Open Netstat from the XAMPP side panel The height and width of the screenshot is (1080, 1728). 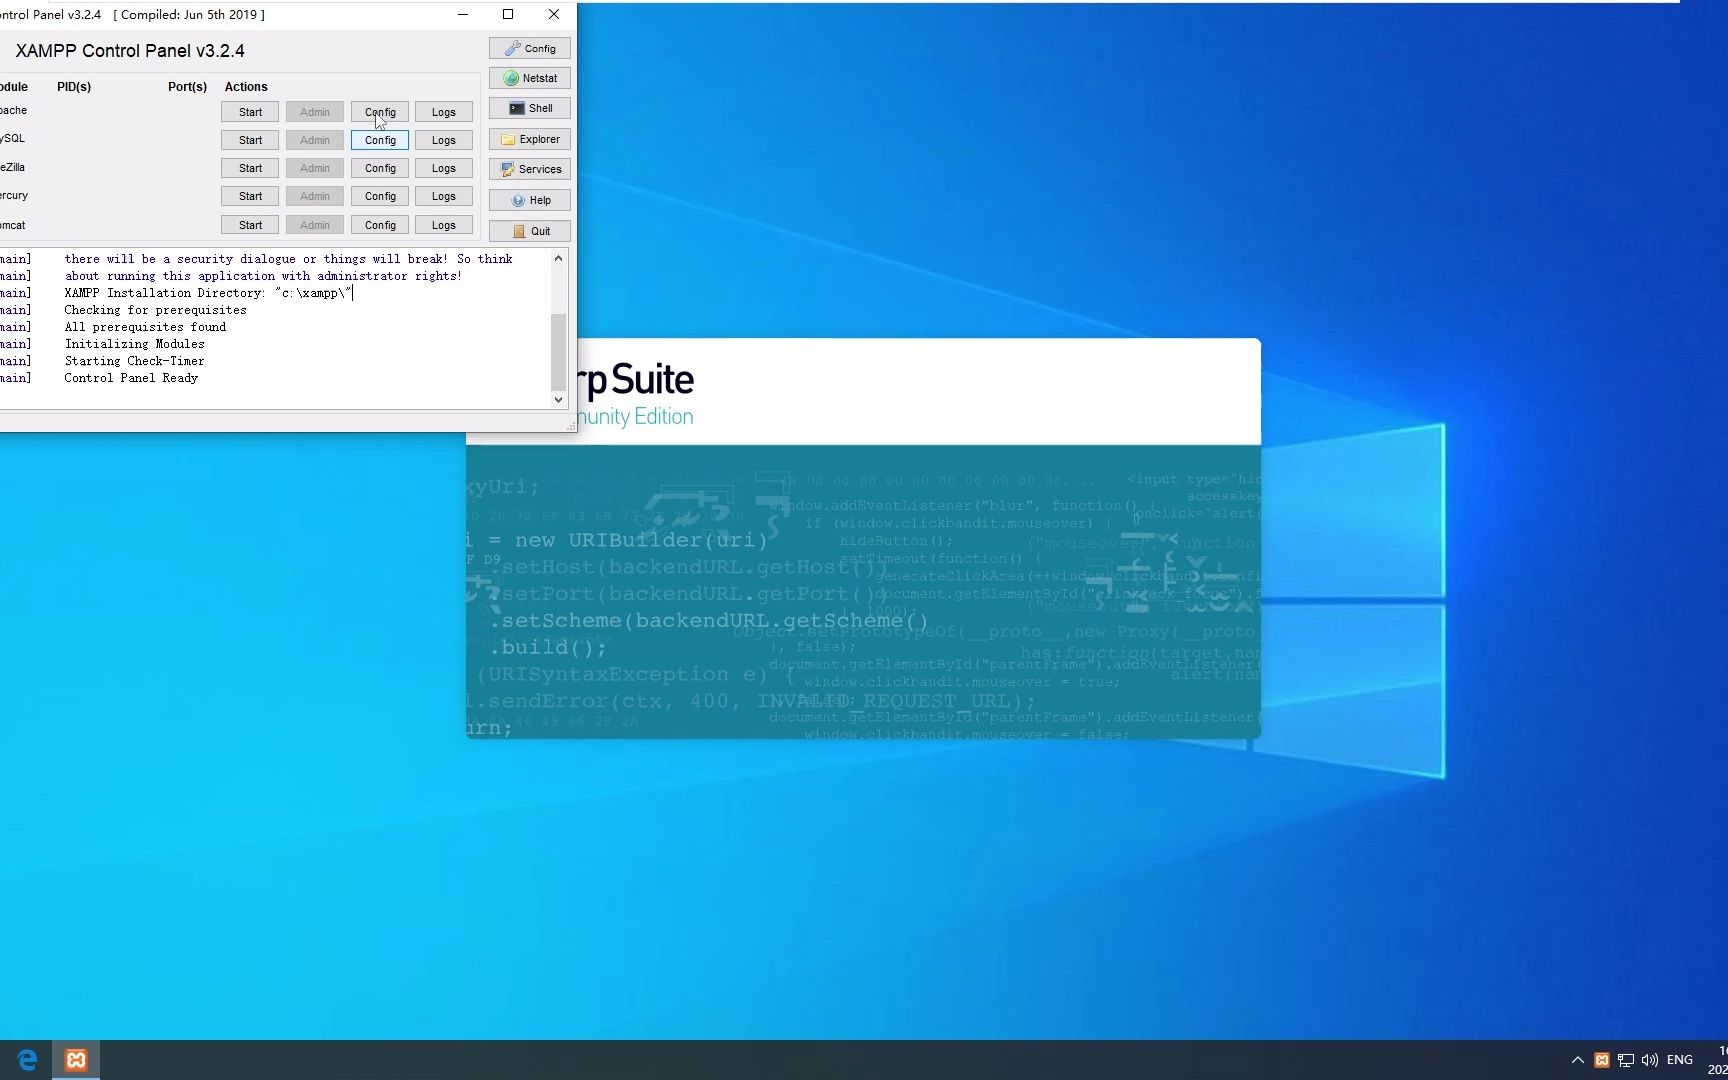point(529,78)
